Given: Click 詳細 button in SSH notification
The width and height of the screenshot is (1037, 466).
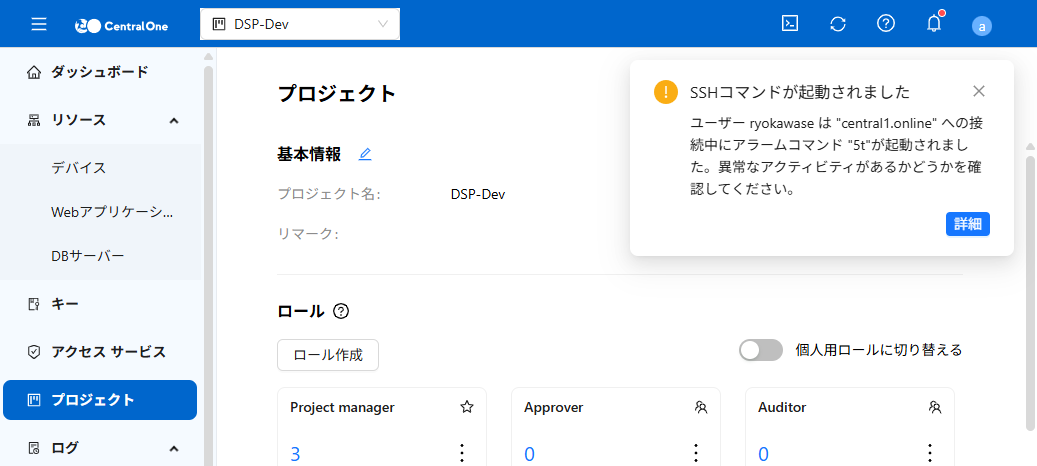Looking at the screenshot, I should (967, 224).
